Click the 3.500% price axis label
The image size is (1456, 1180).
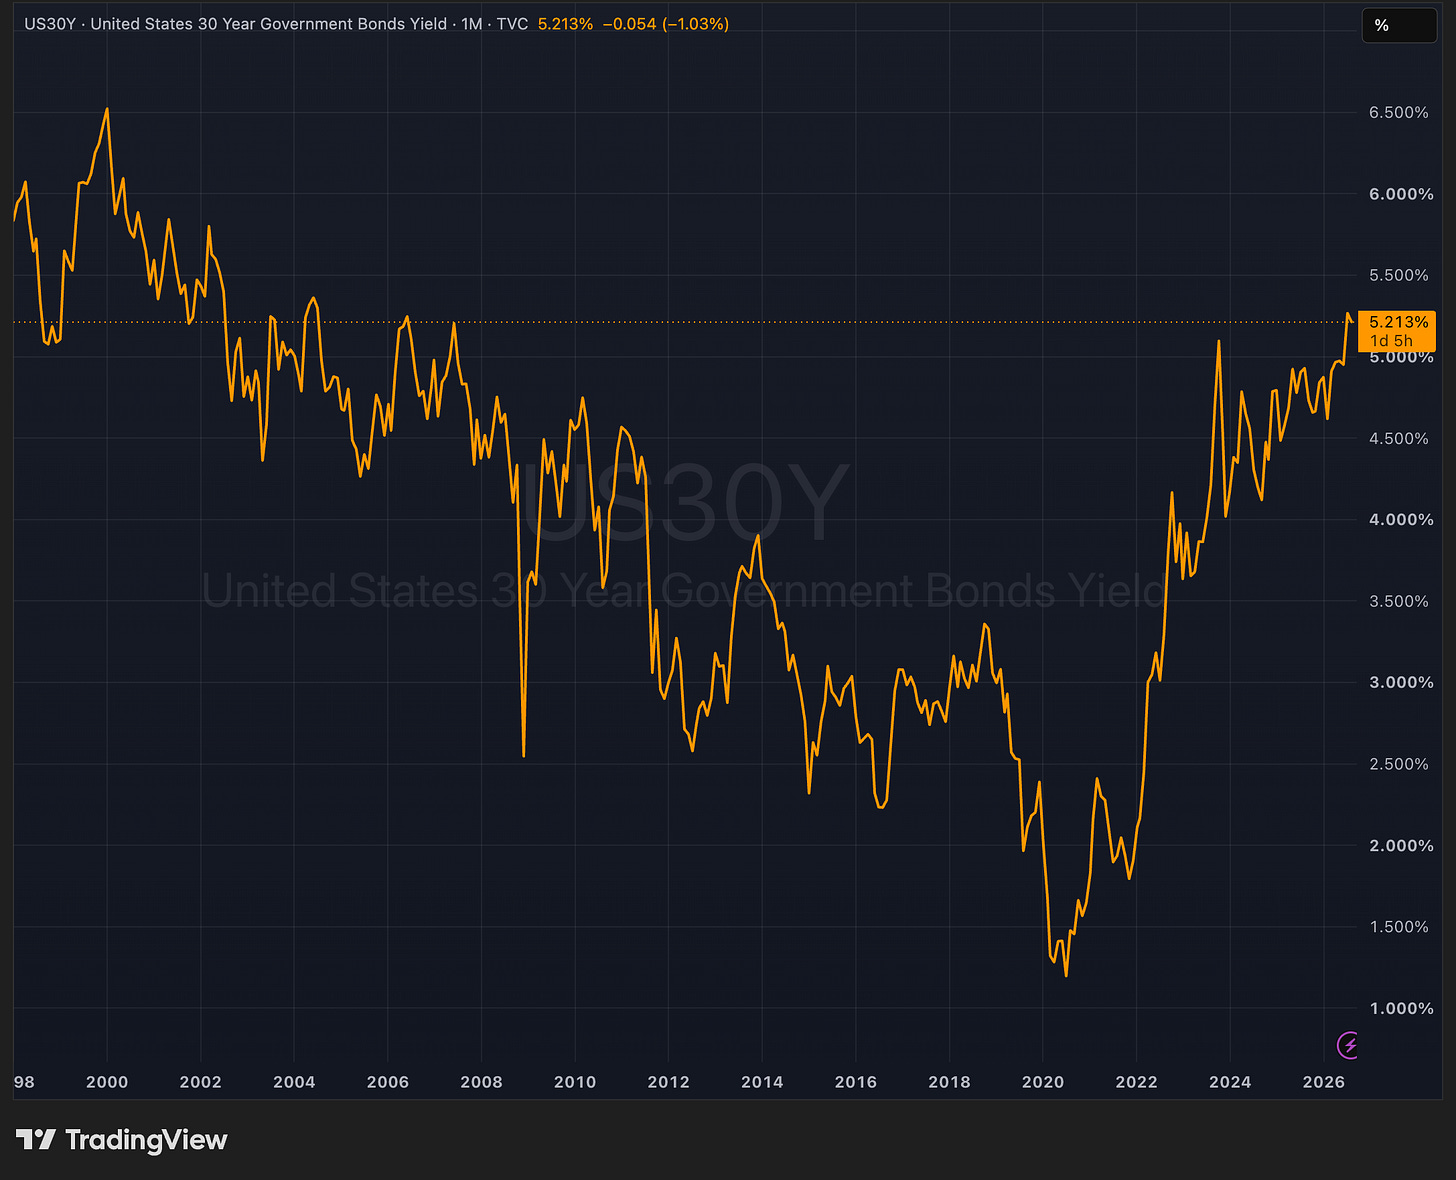point(1399,602)
